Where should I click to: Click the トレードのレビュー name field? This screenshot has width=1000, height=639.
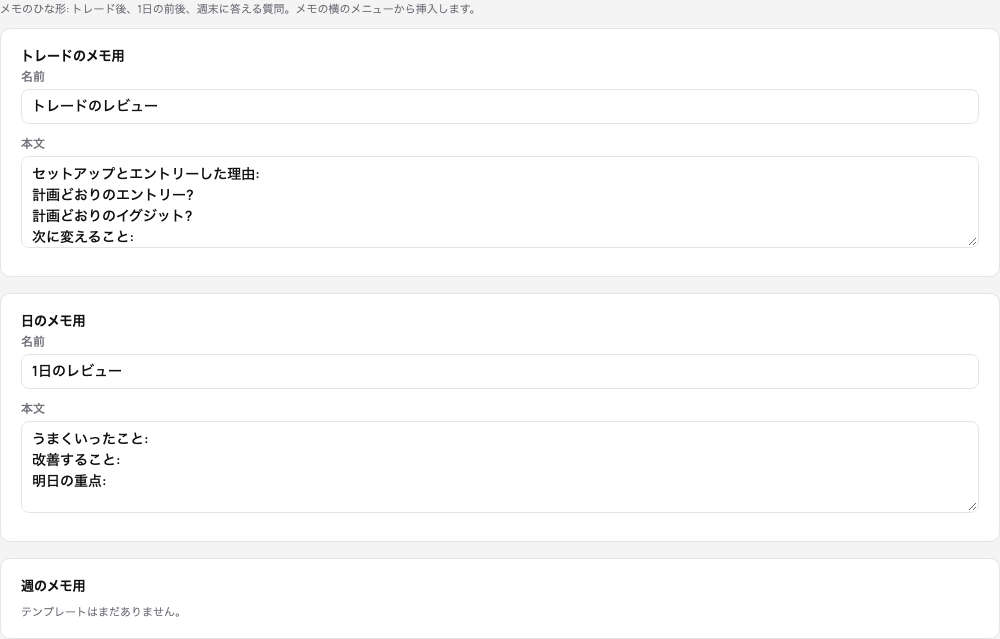click(x=499, y=106)
